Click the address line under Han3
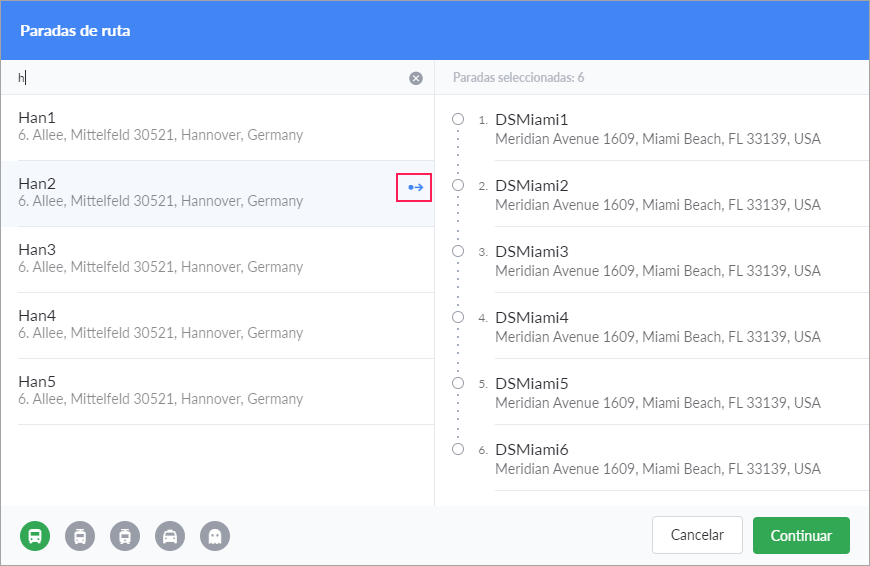This screenshot has width=870, height=566. pos(160,267)
